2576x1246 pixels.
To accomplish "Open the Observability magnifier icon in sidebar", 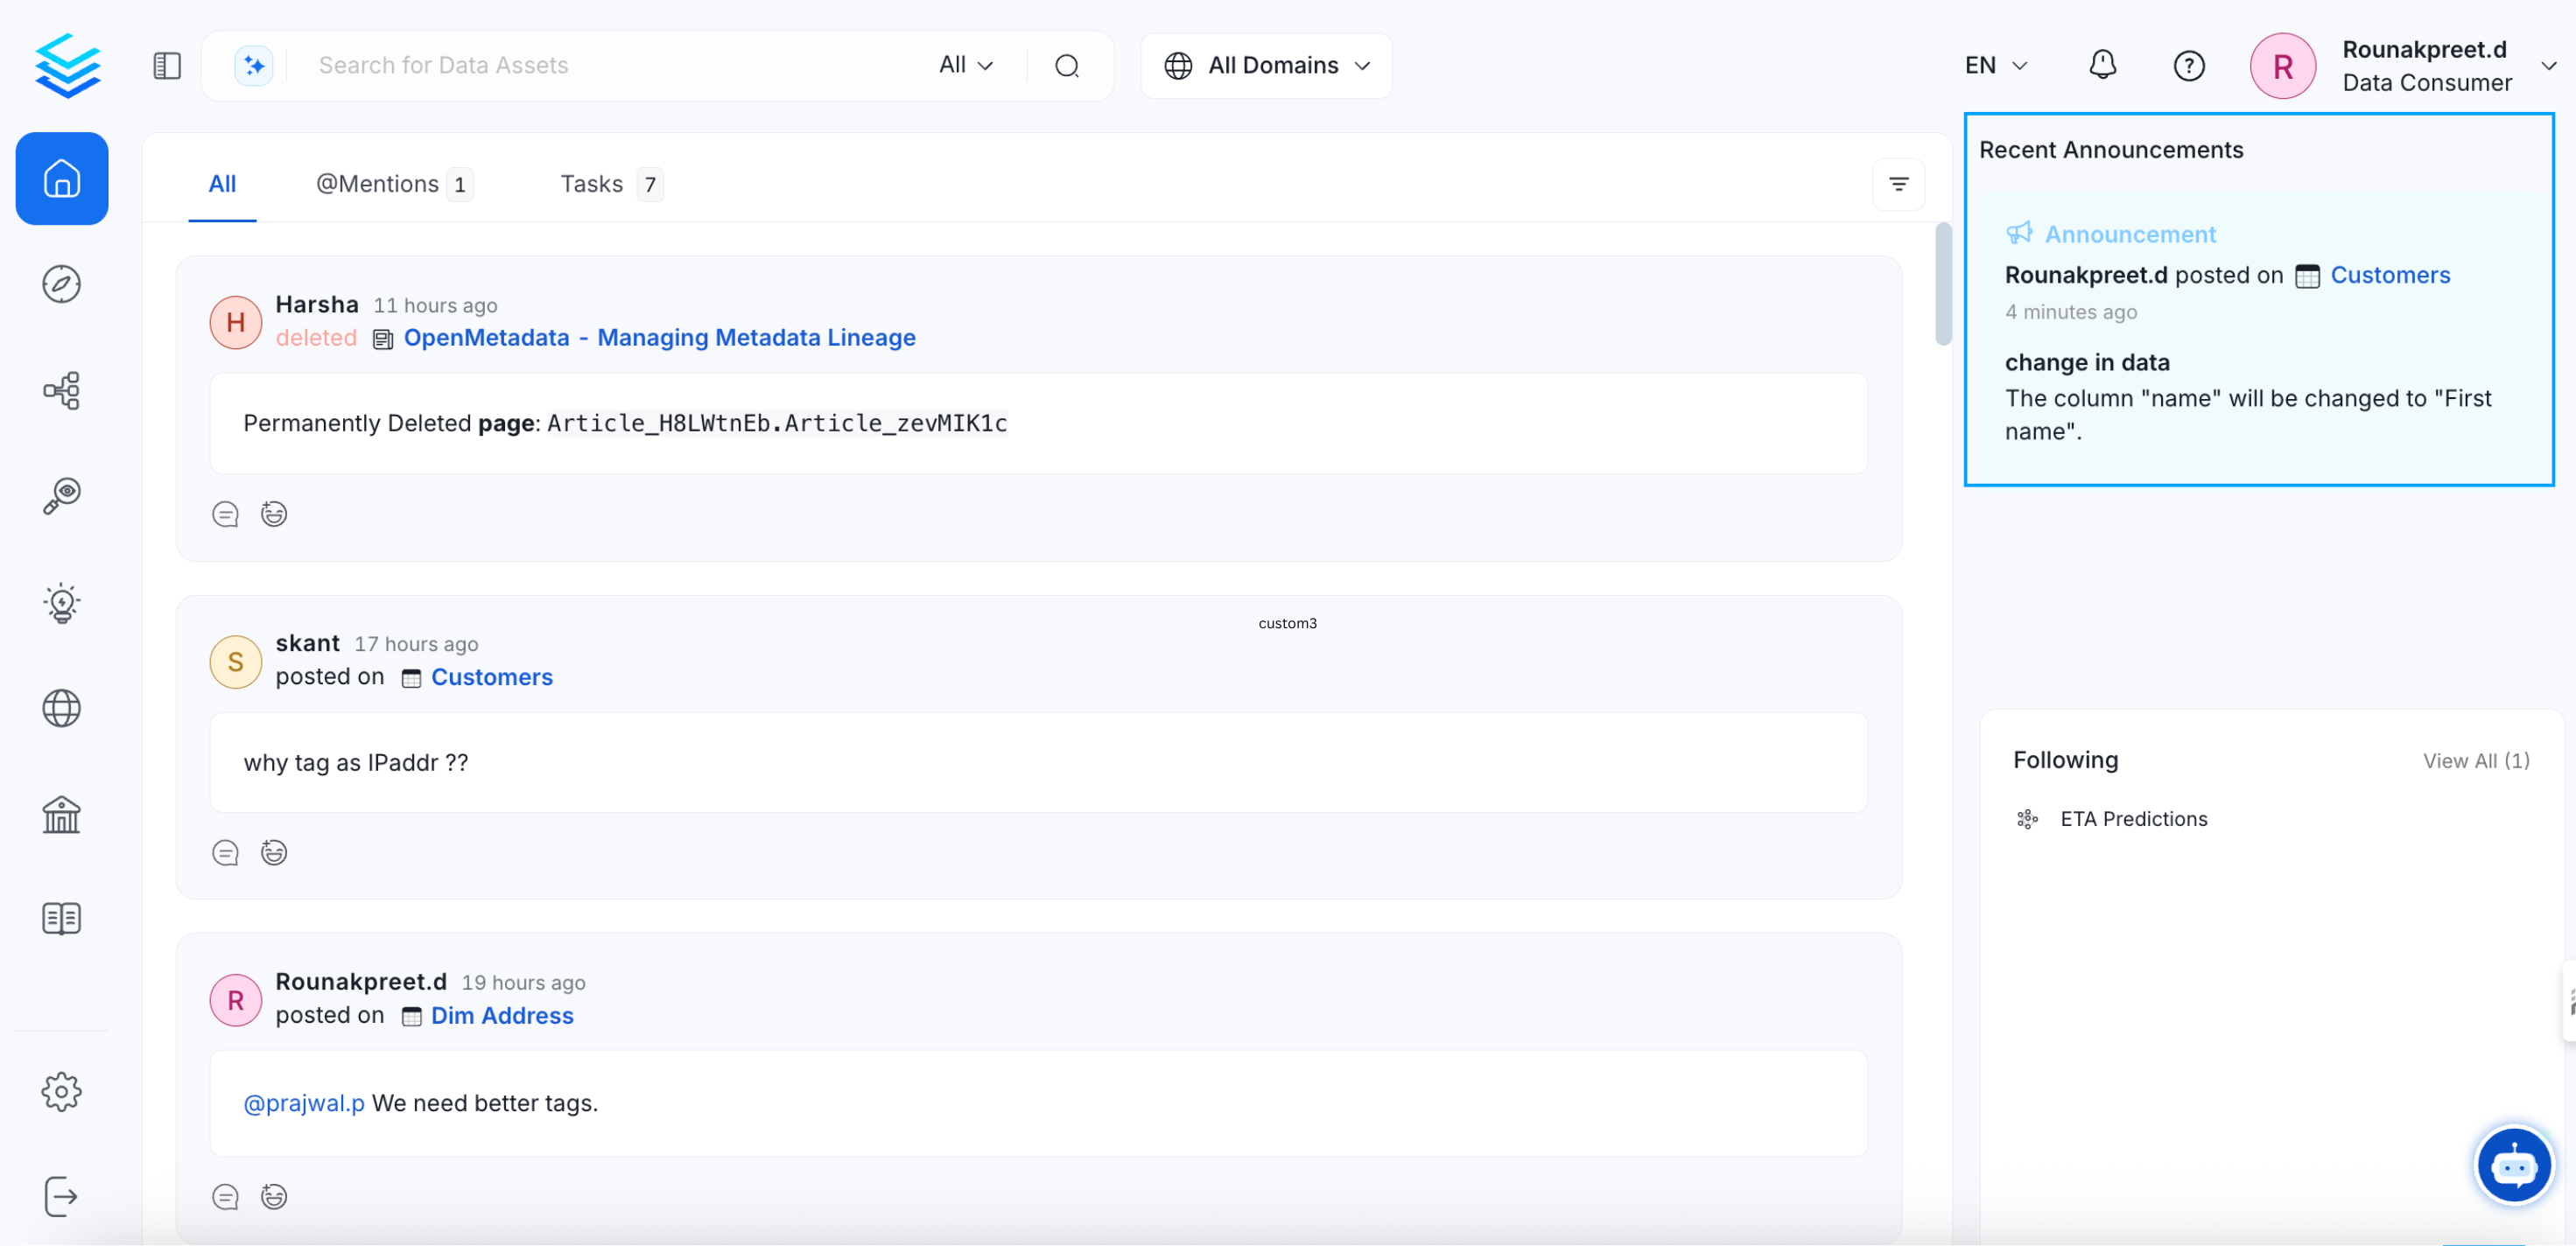I will (x=61, y=496).
